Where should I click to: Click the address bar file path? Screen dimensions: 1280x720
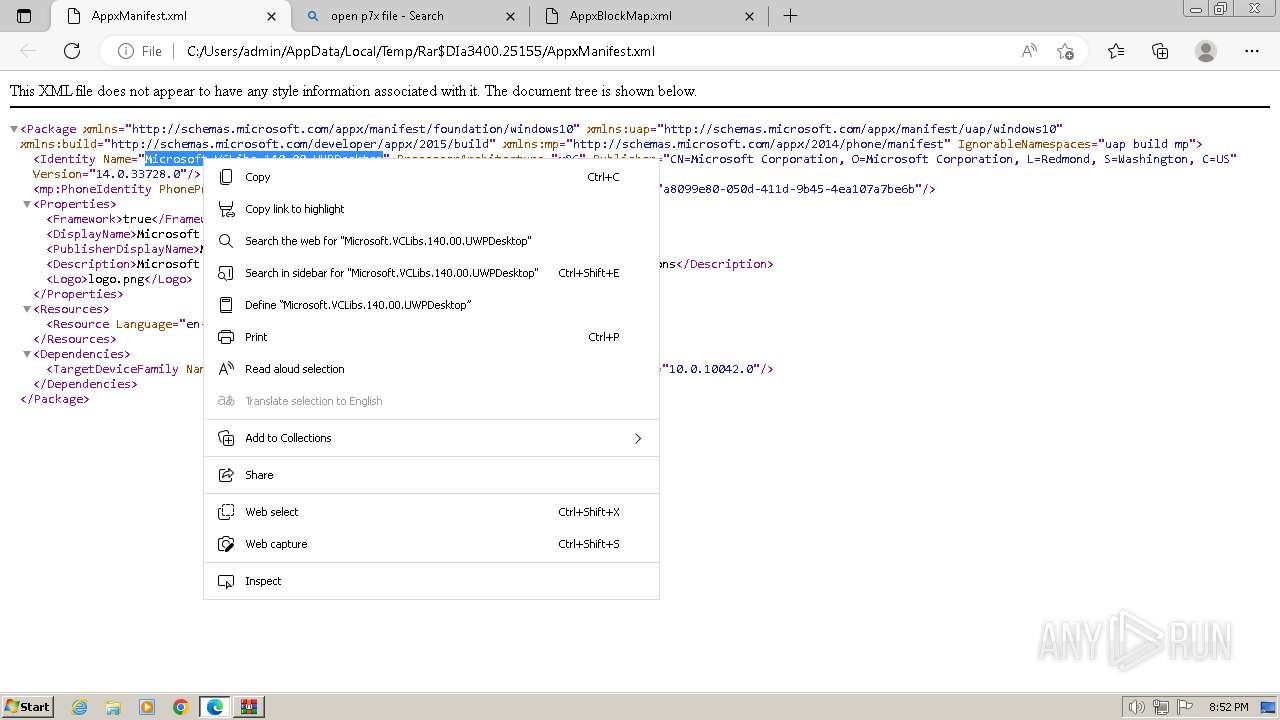tap(421, 51)
